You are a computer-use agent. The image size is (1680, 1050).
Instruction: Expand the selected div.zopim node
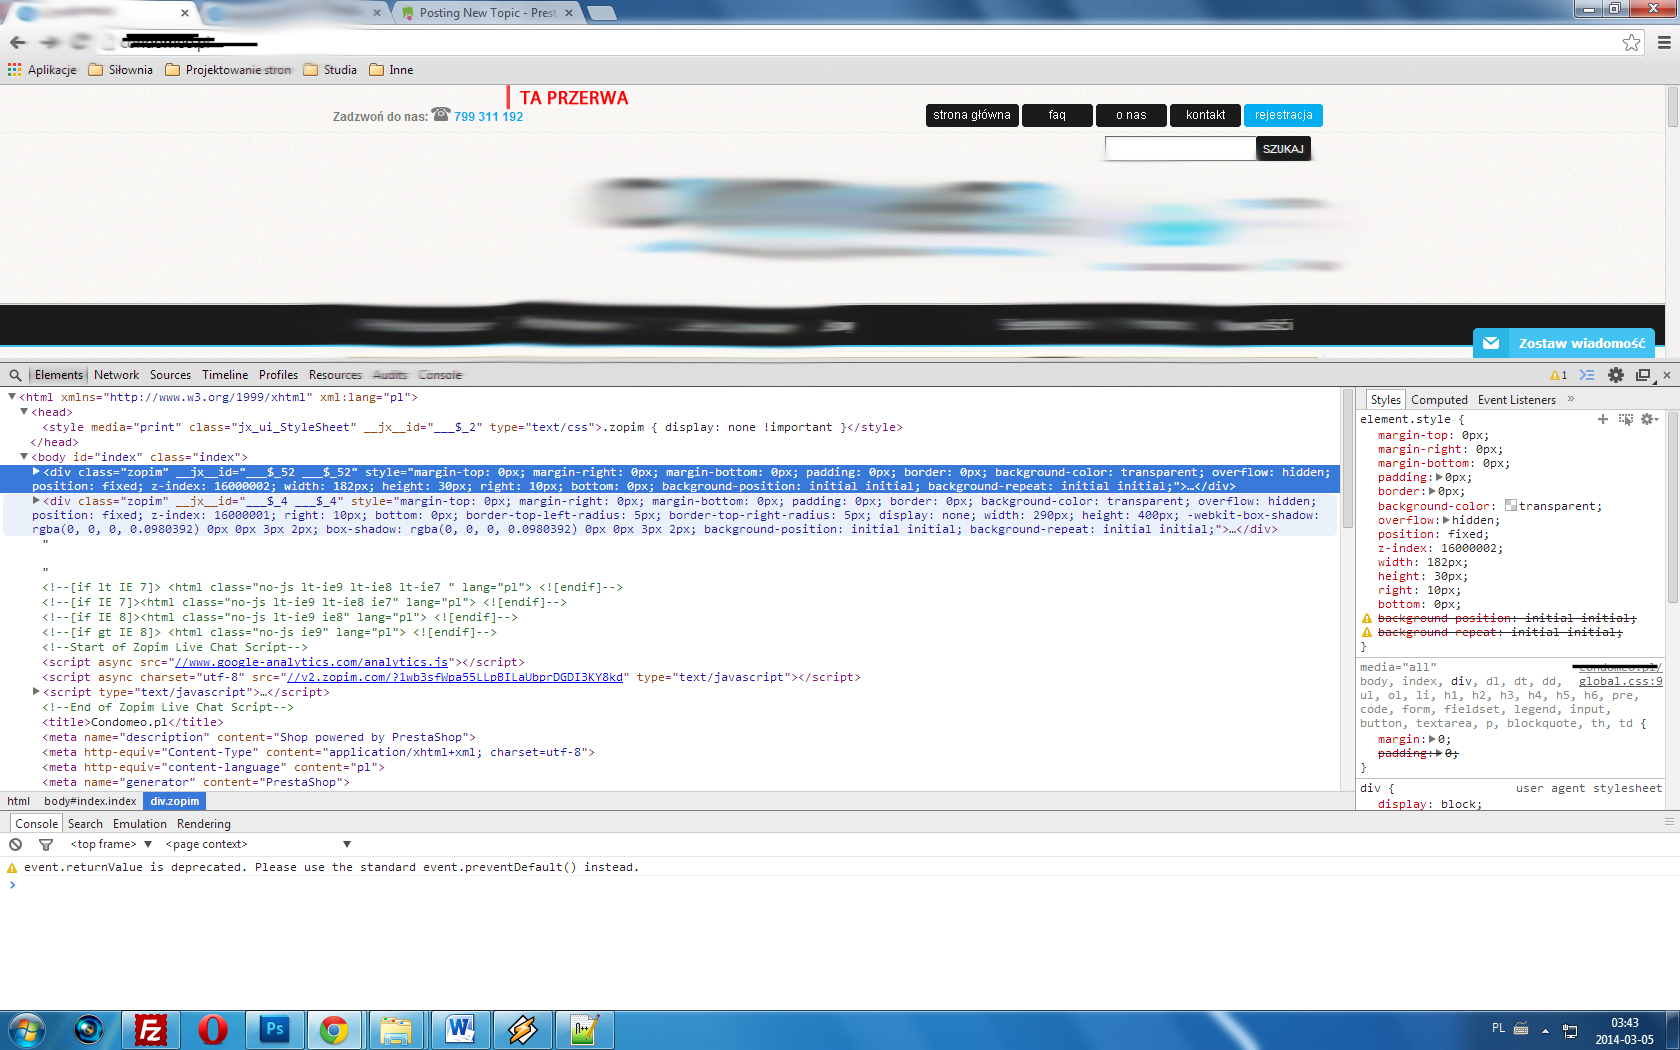click(36, 472)
